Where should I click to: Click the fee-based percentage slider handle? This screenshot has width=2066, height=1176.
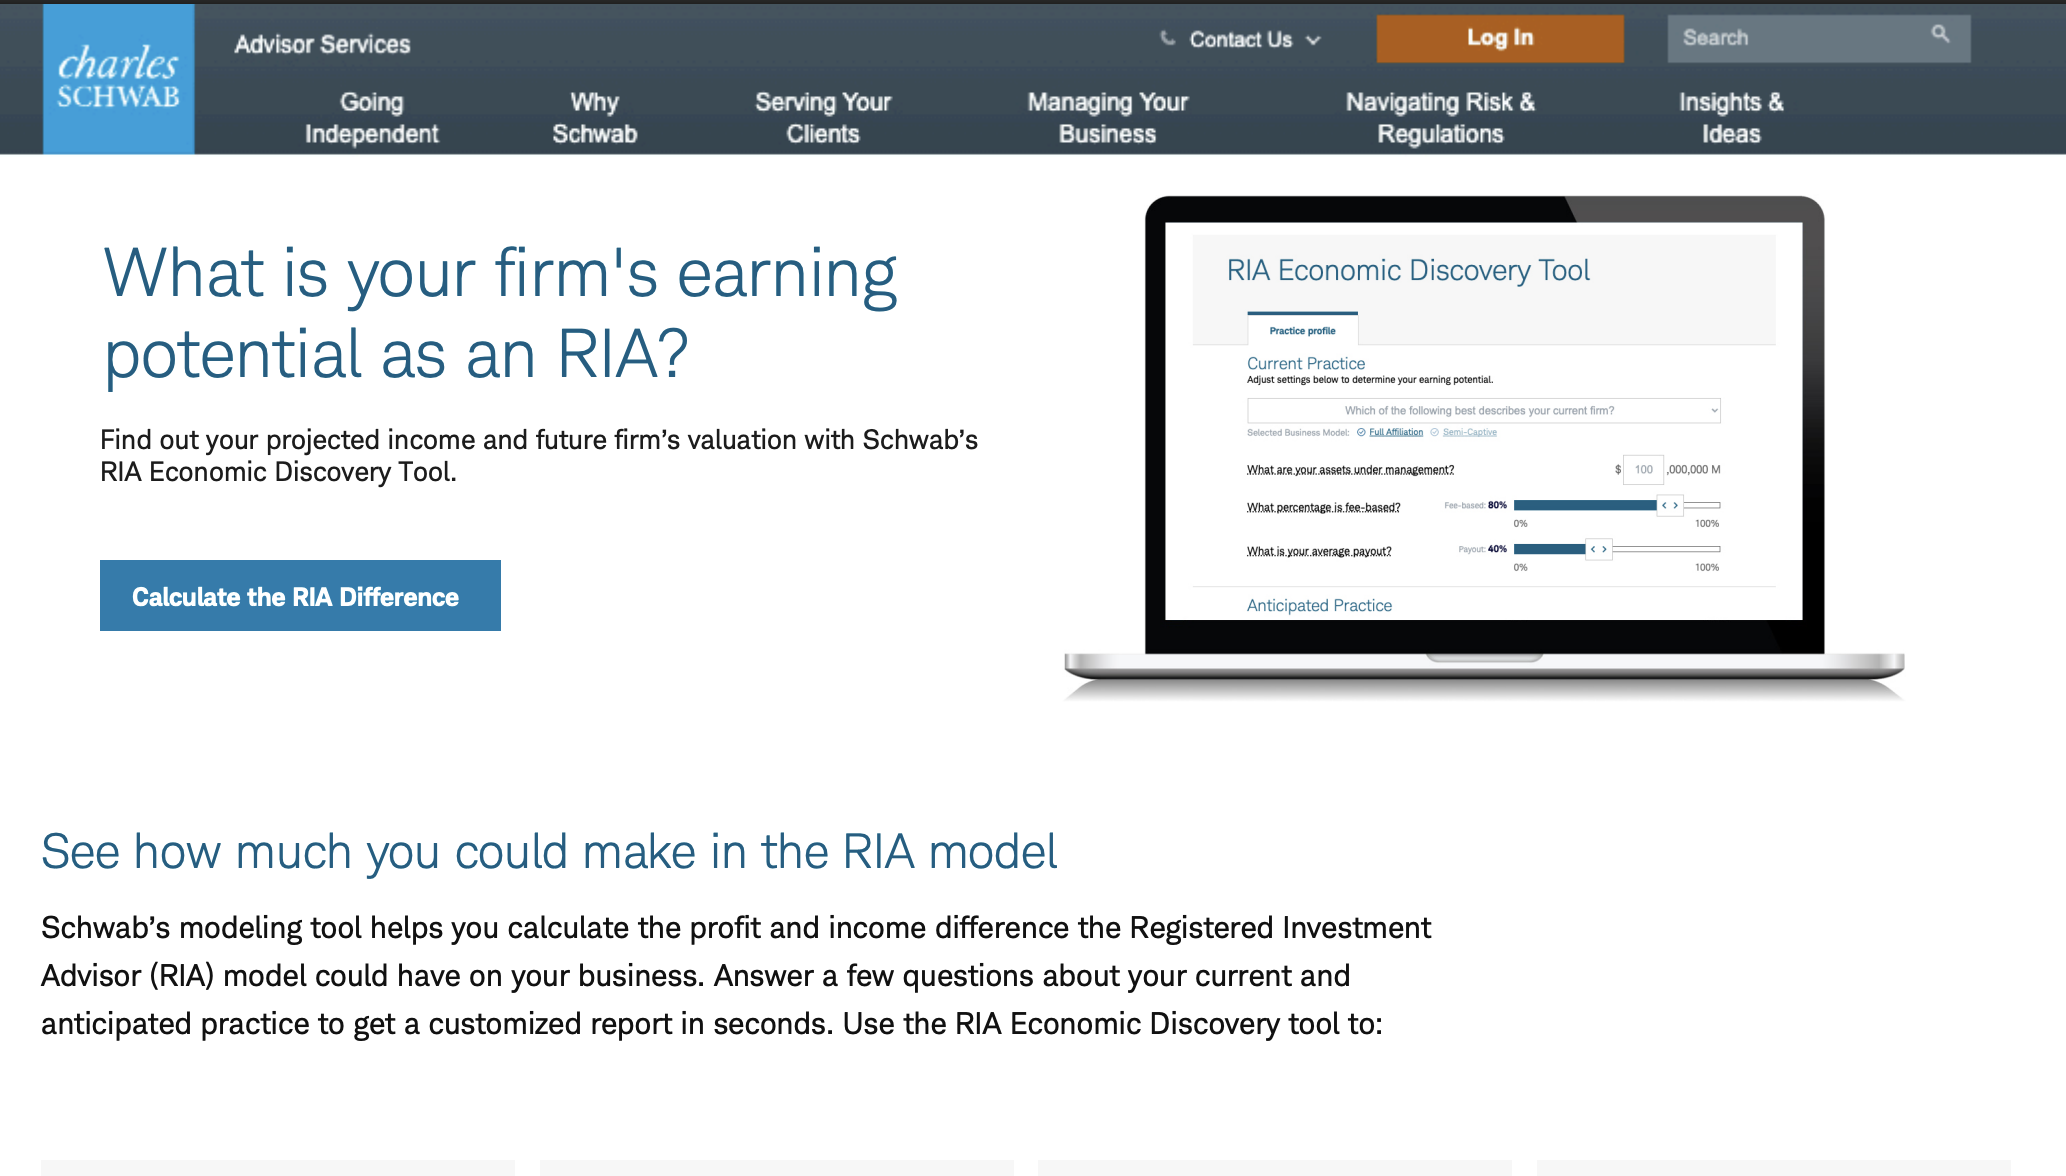pos(1670,505)
